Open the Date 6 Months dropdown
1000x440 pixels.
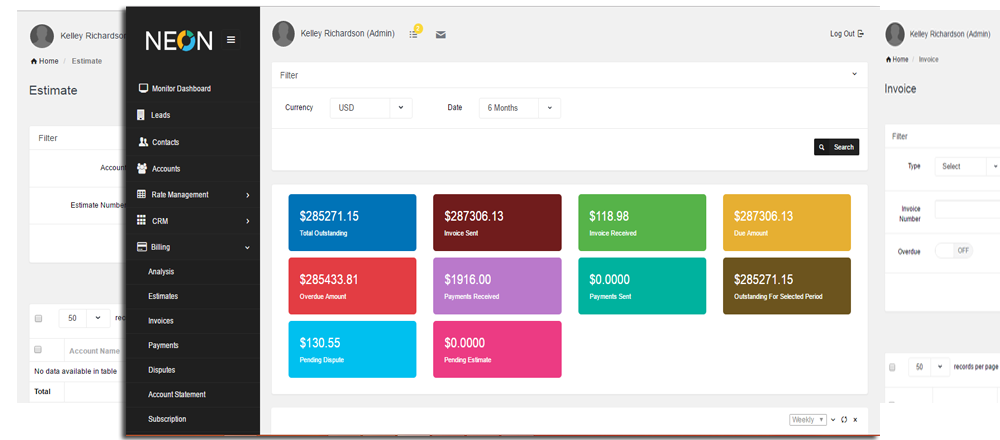(519, 108)
